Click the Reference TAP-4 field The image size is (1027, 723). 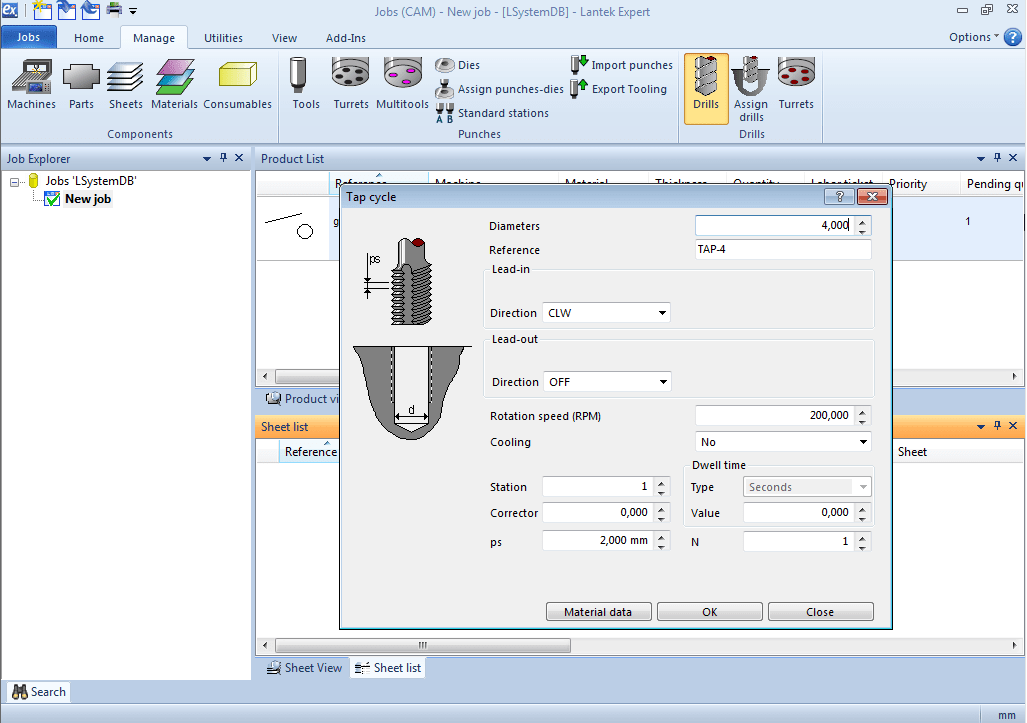pos(783,249)
